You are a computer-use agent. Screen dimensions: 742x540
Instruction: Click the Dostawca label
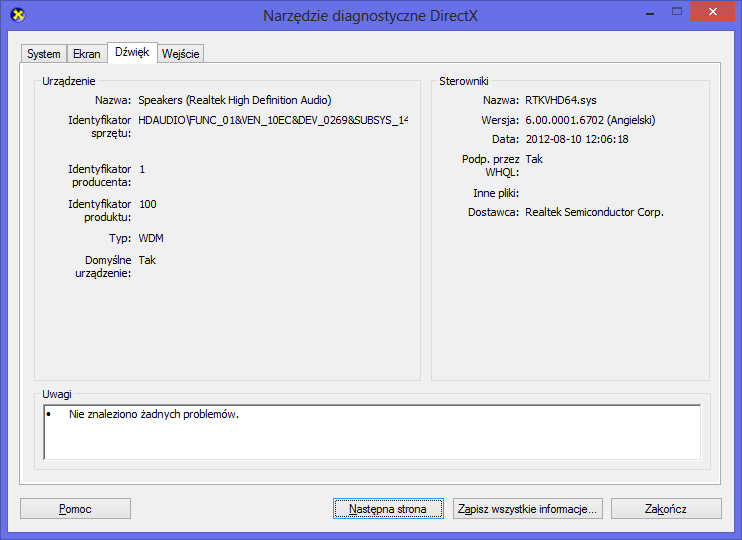point(494,212)
